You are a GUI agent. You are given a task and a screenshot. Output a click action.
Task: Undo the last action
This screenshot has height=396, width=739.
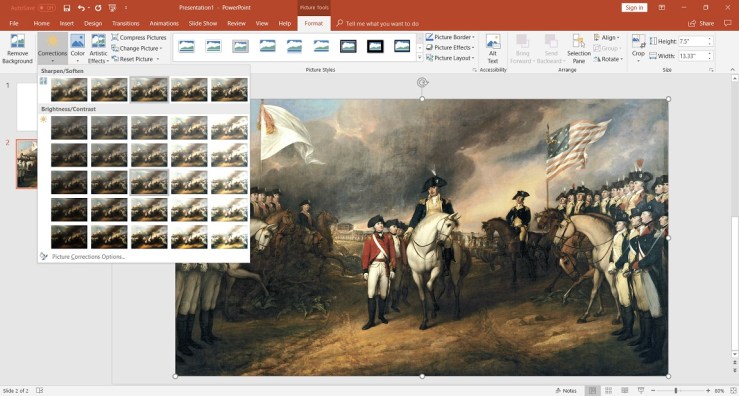coord(81,8)
